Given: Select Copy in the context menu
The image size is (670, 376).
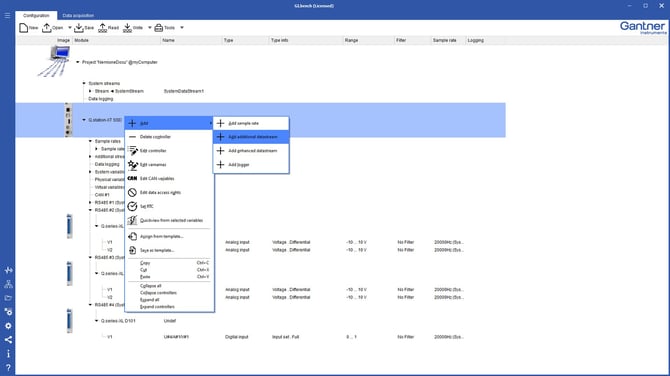Looking at the screenshot, I should pyautogui.click(x=169, y=263).
